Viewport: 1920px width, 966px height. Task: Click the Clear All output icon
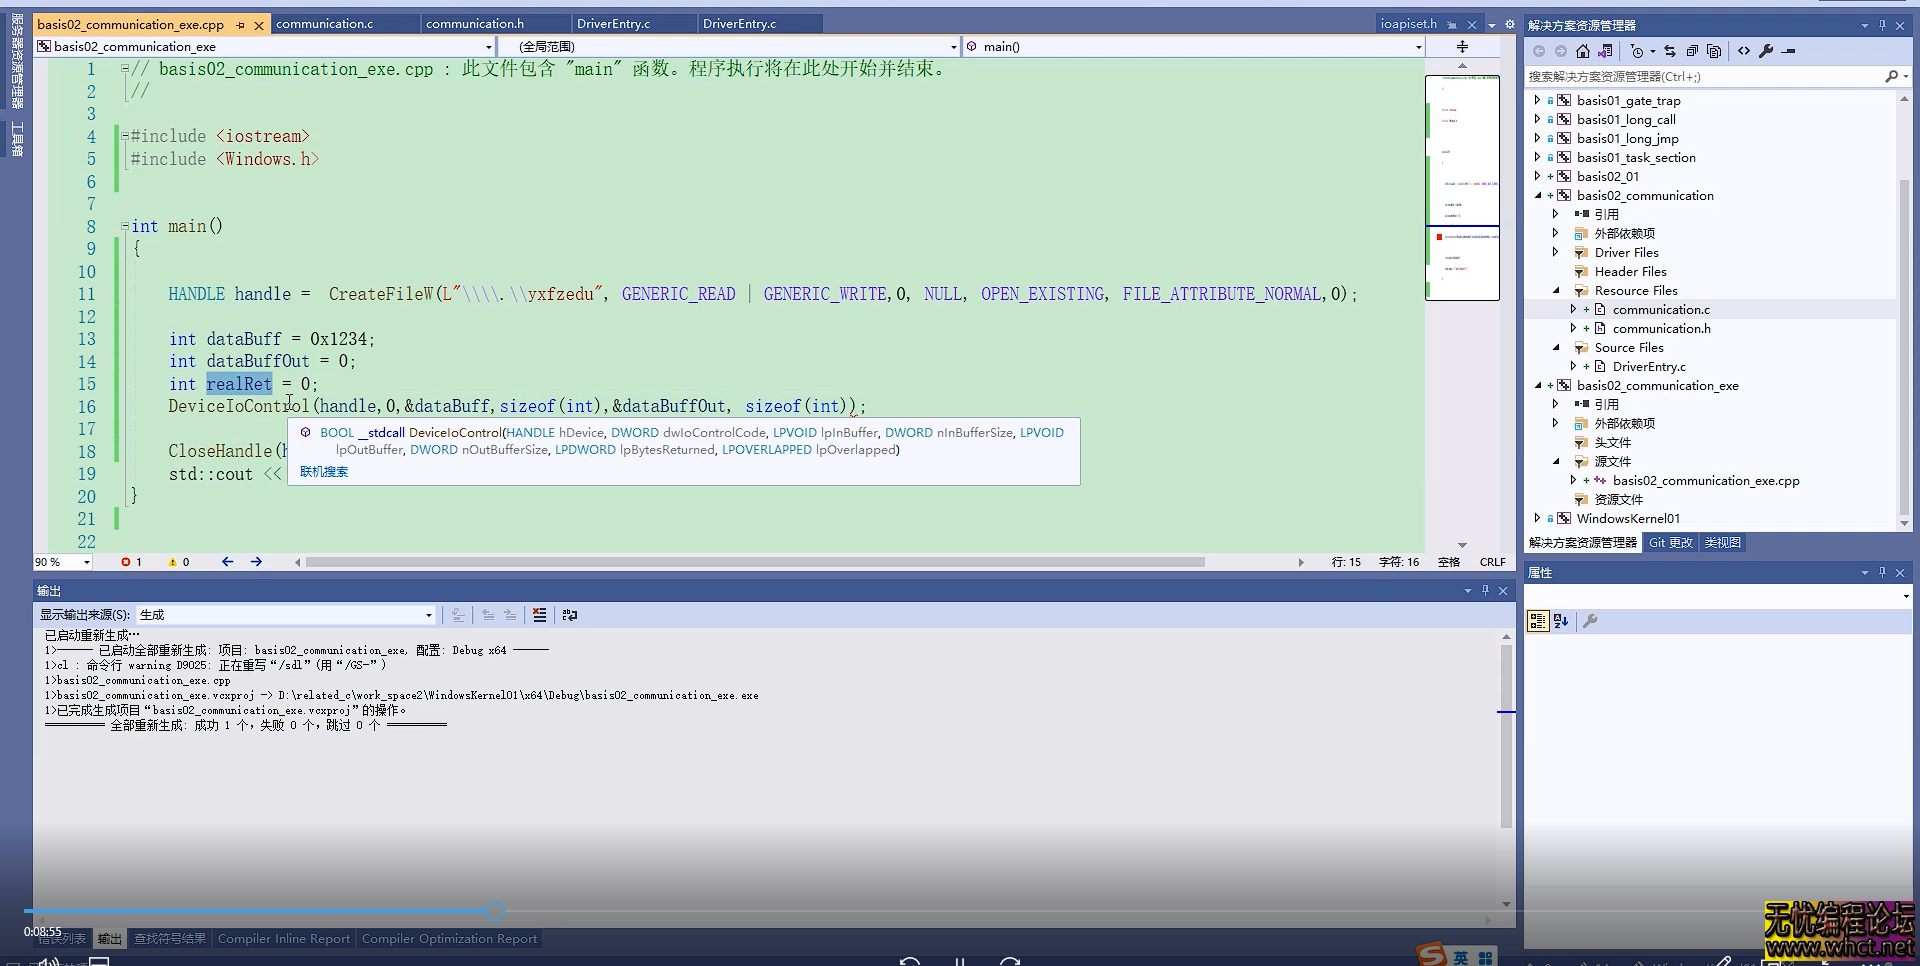point(538,615)
